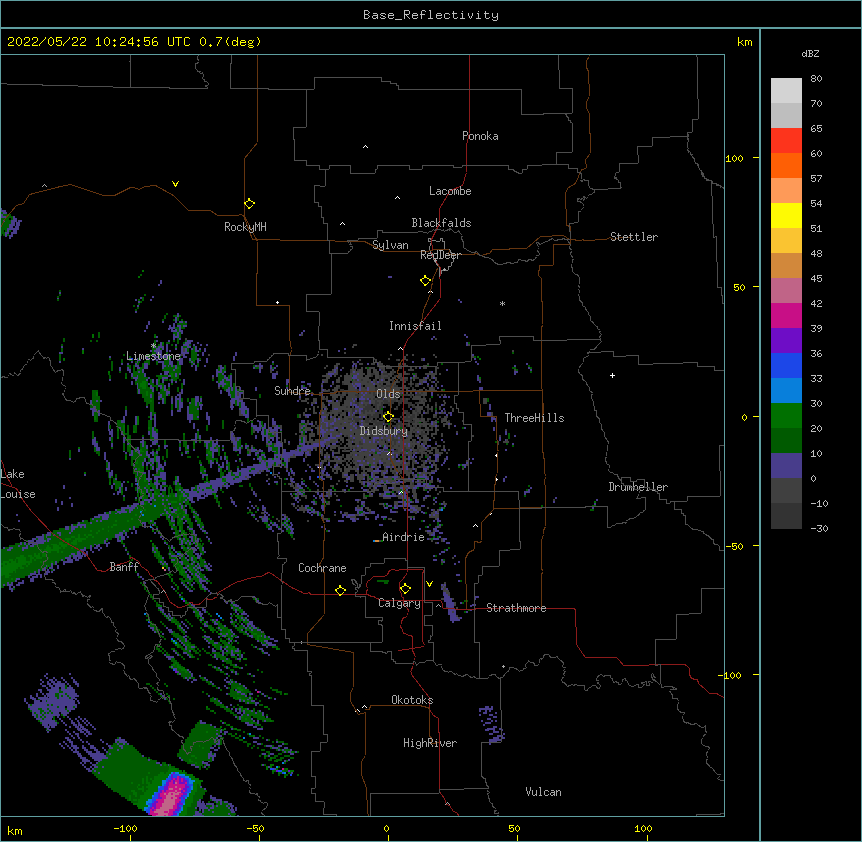Click the Cochrane label

coord(322,568)
